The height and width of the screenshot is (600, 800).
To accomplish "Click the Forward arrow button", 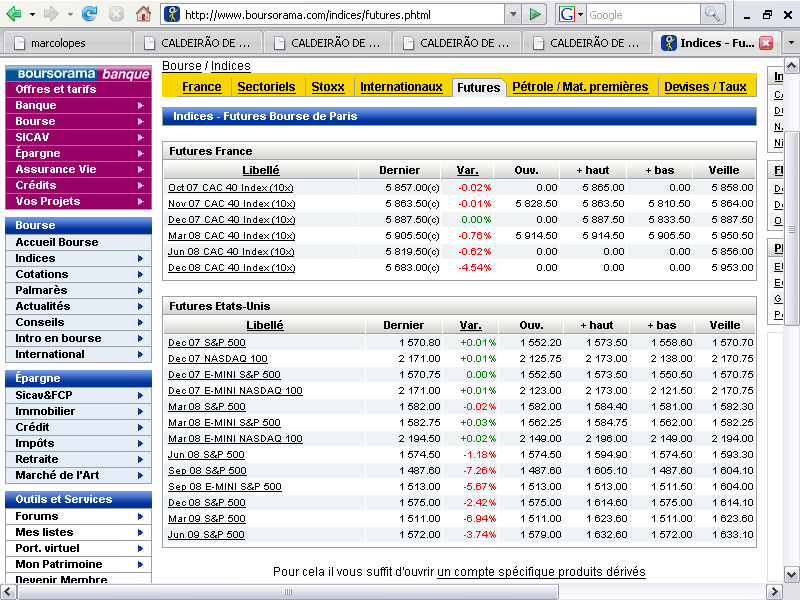I will 51,14.
